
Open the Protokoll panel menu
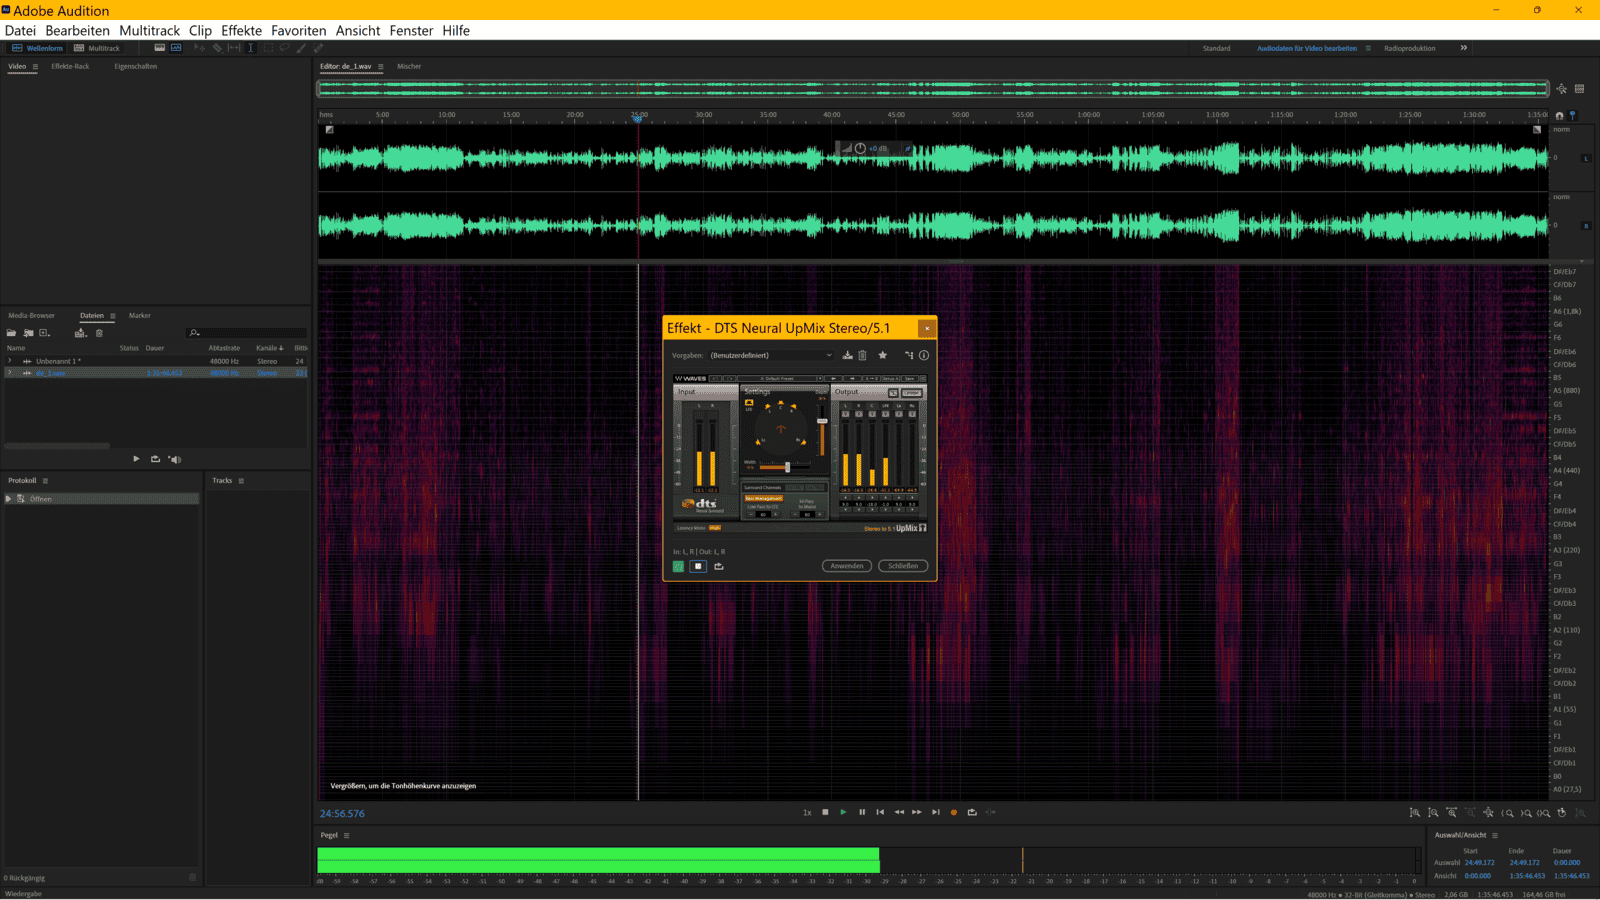tap(45, 481)
